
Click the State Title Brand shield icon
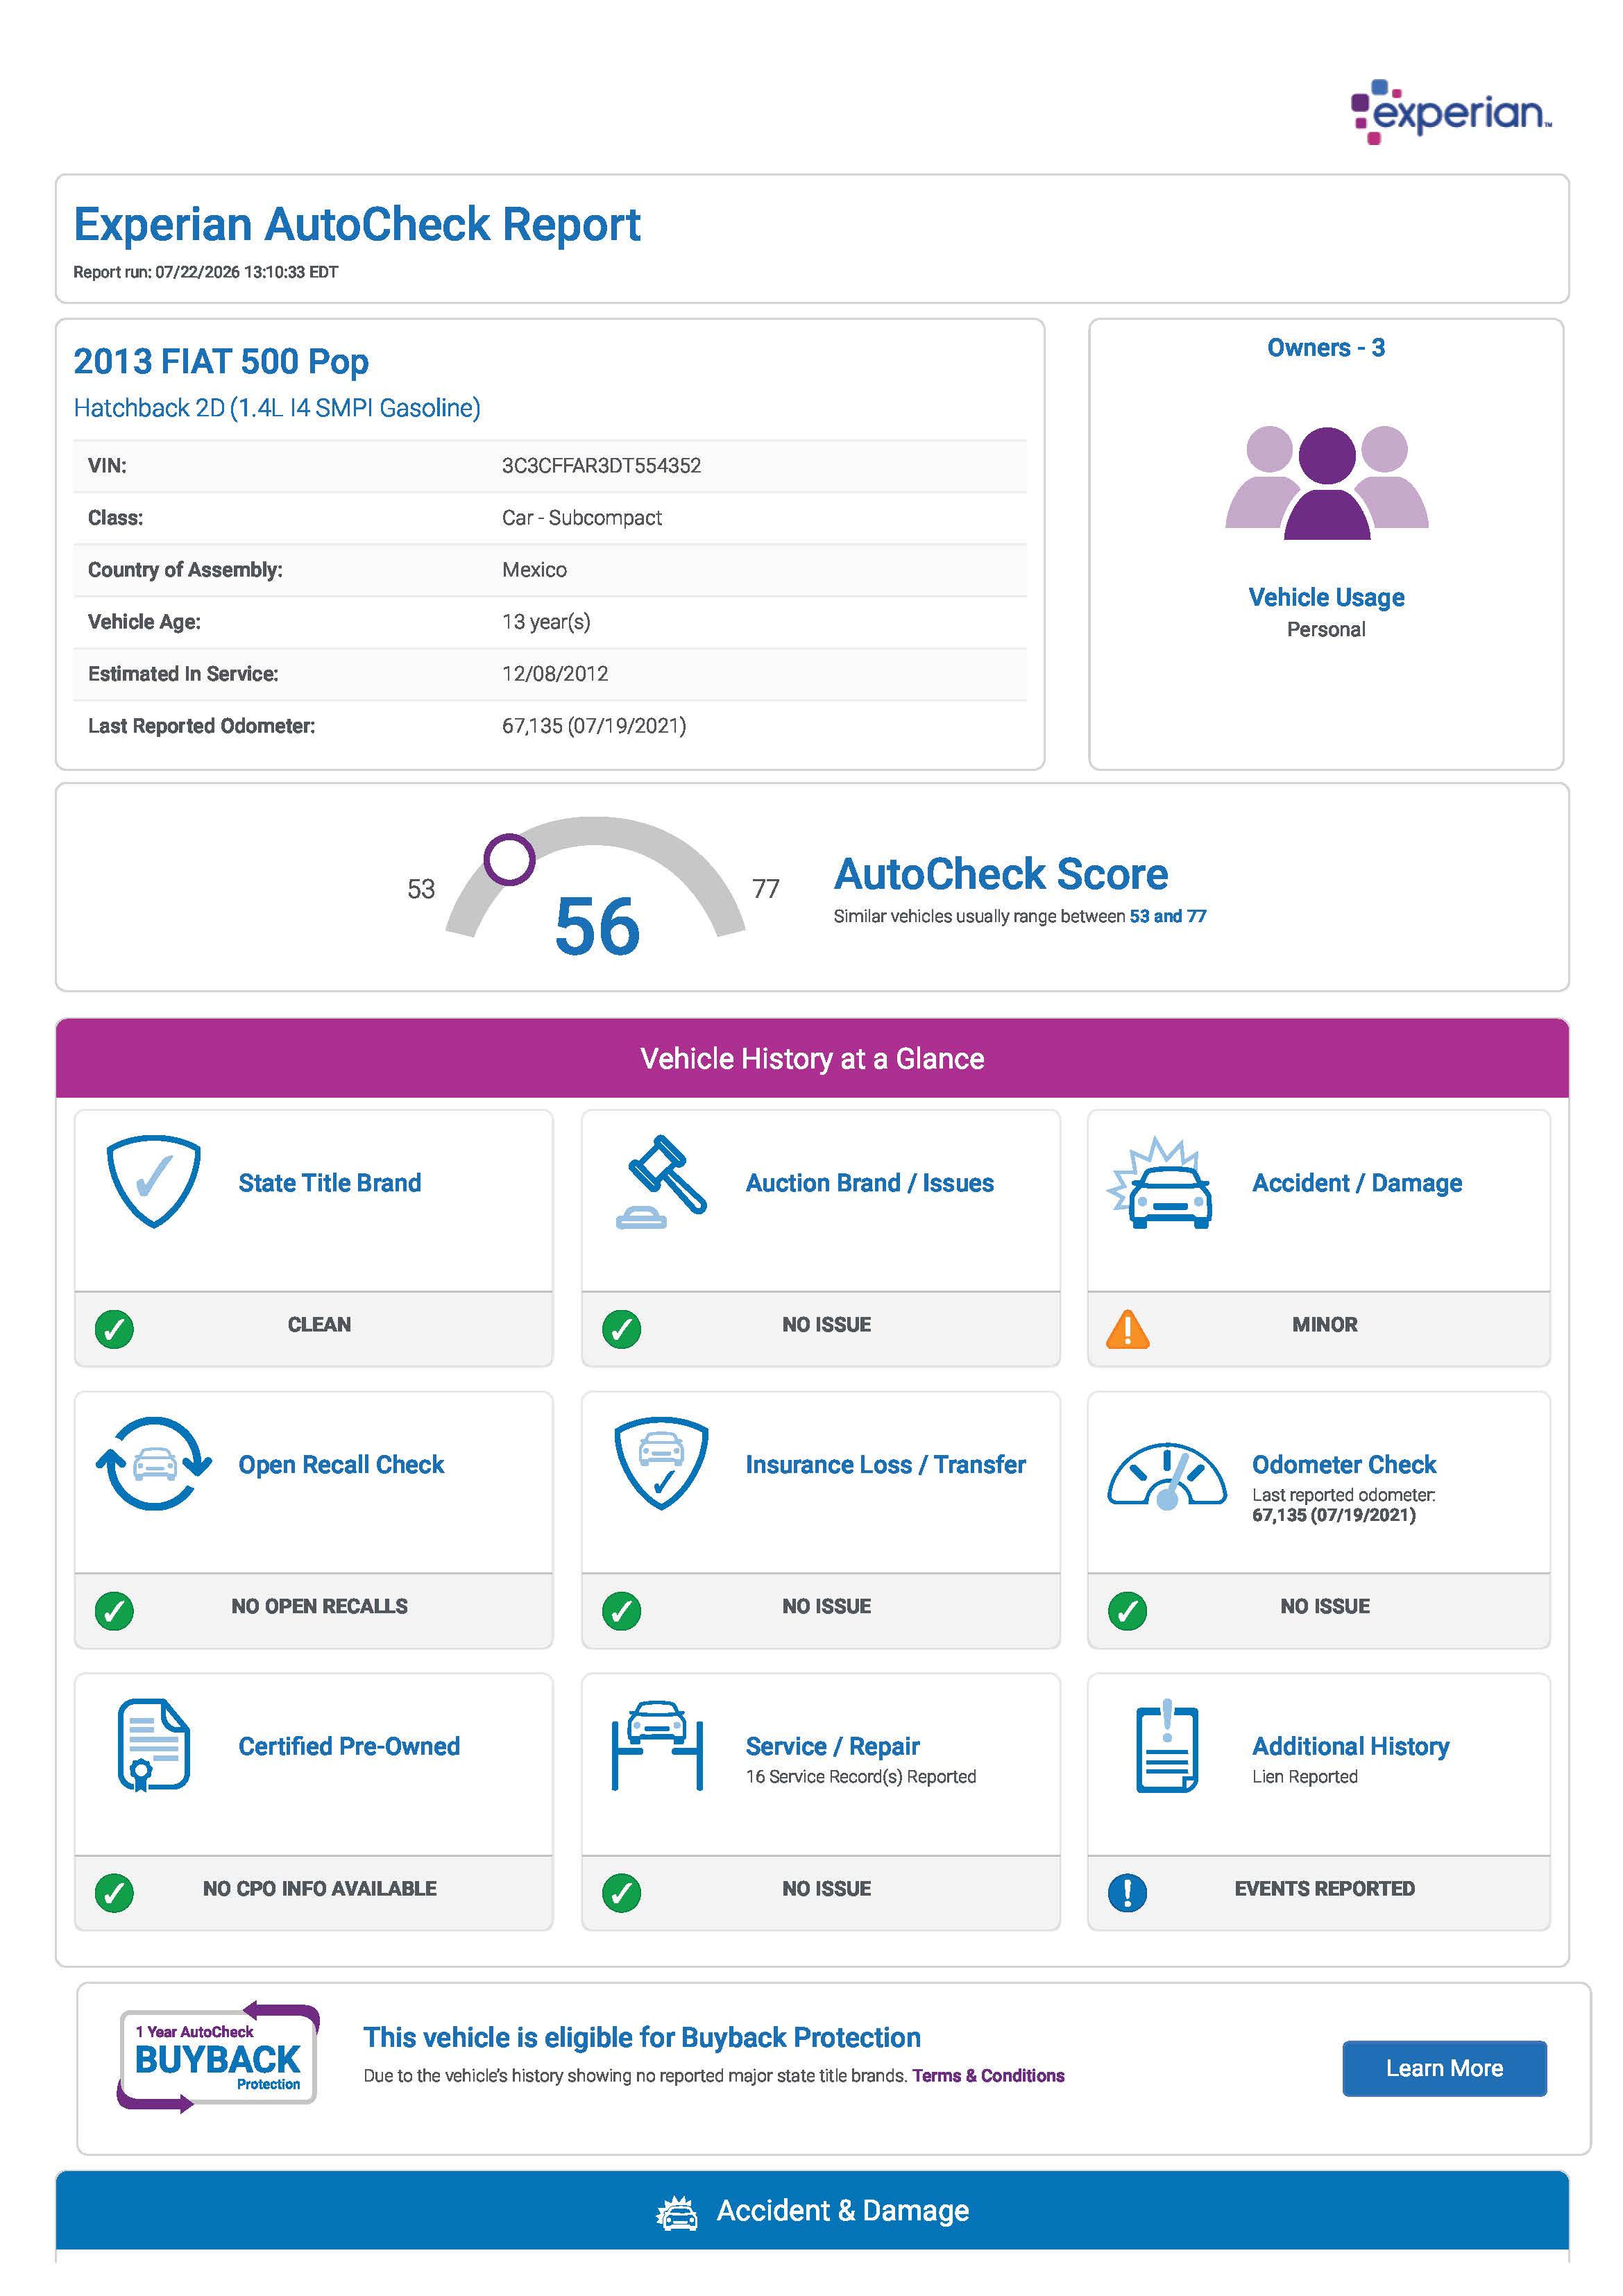[x=153, y=1181]
